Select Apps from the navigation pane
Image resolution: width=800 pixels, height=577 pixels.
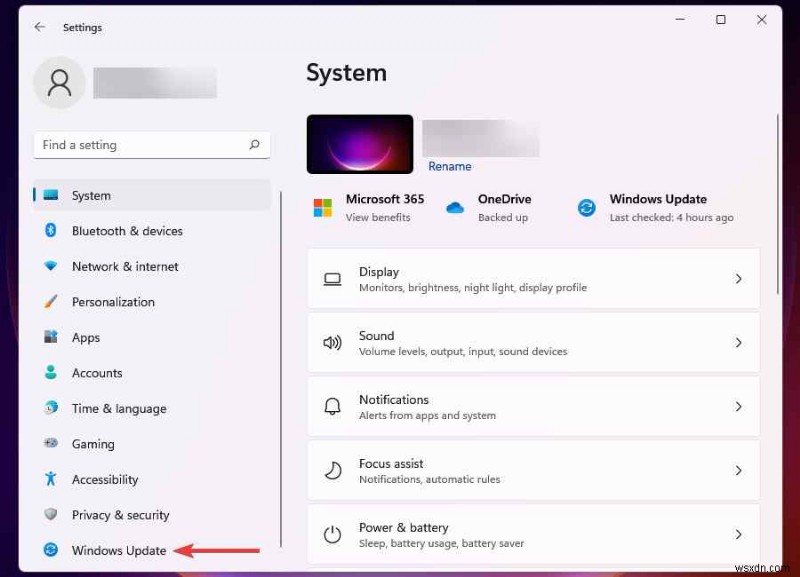(86, 338)
